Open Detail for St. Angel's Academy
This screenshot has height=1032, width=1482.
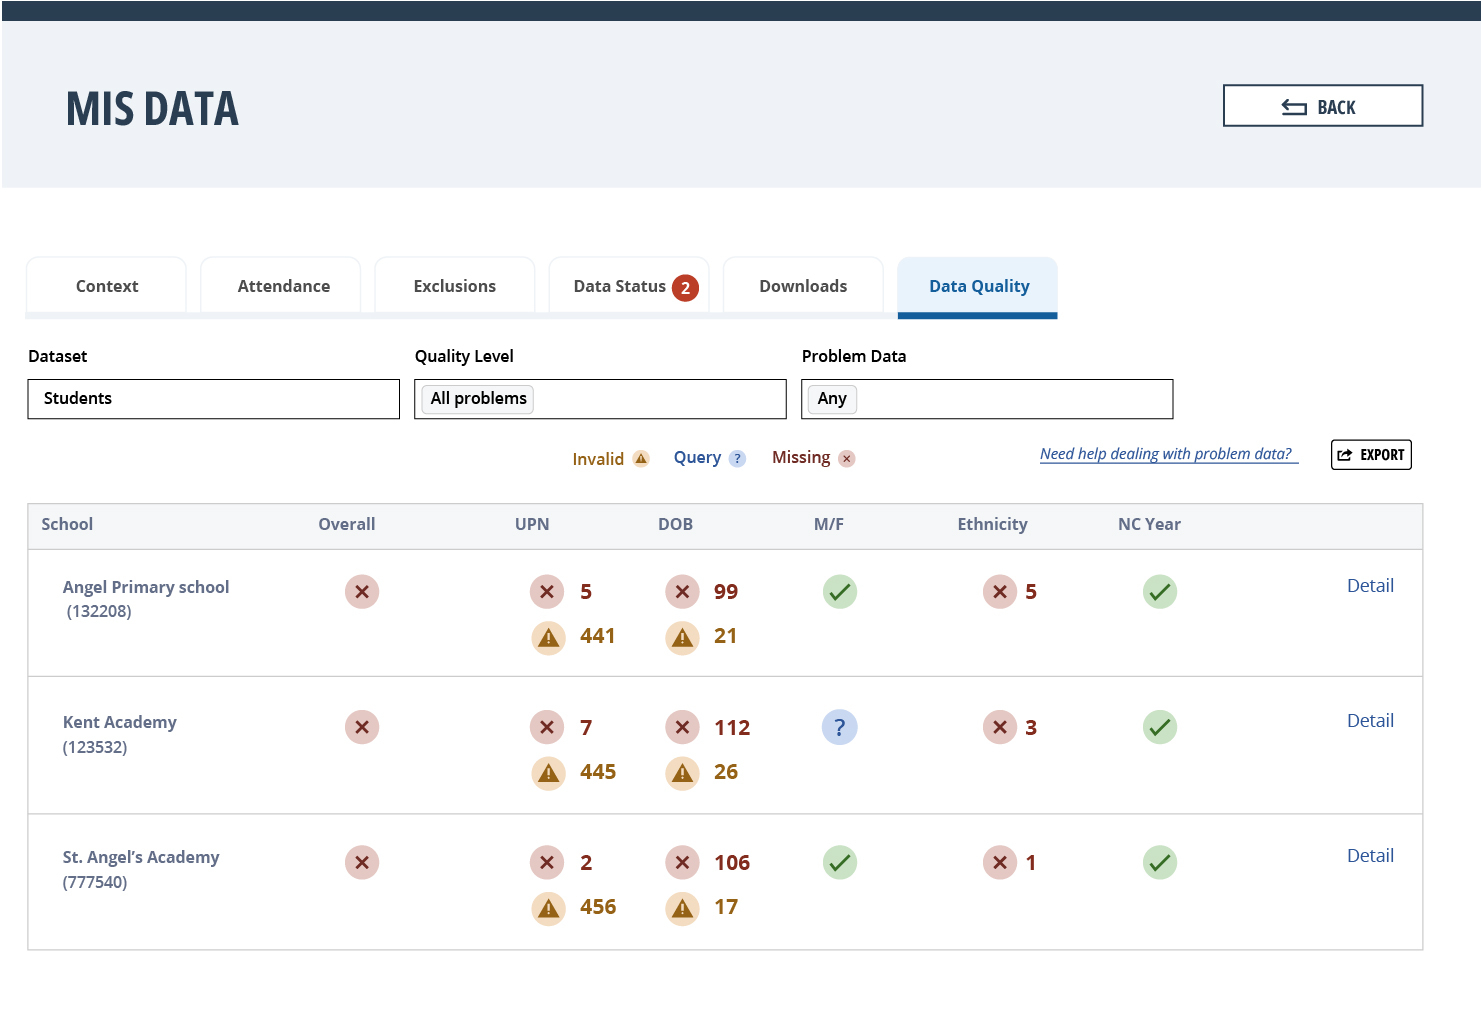tap(1370, 856)
